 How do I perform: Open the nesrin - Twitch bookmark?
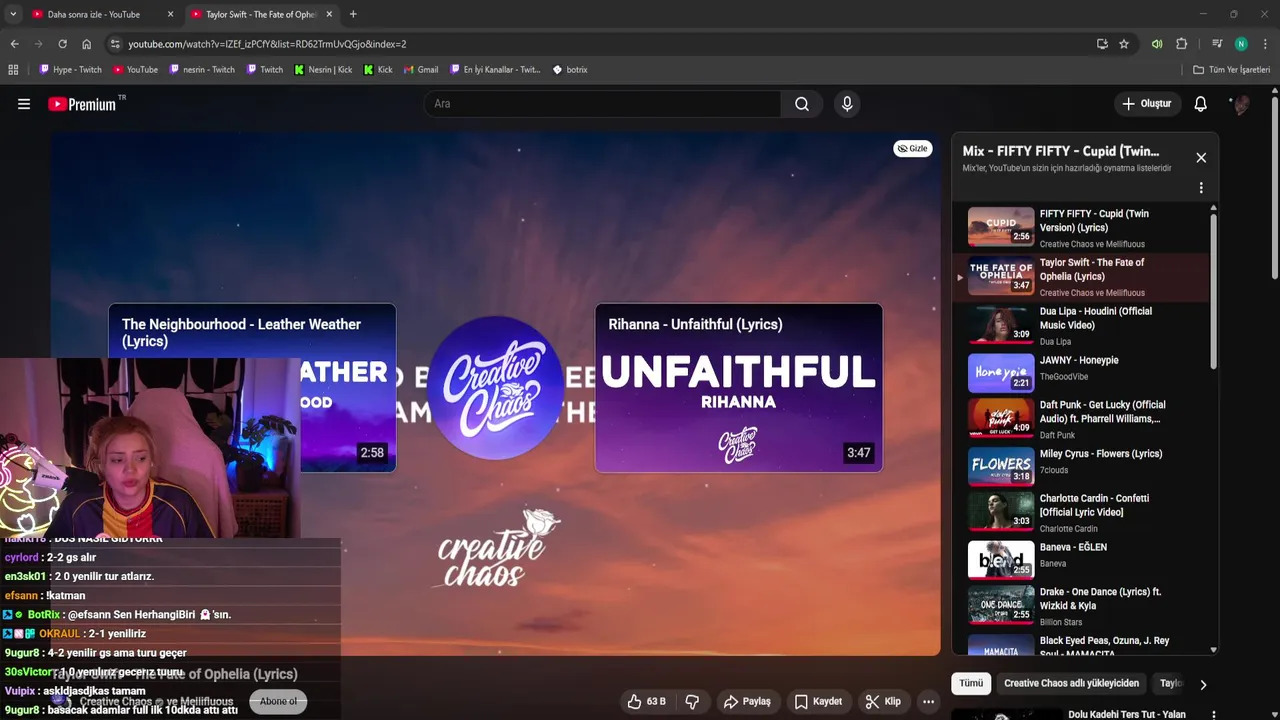(202, 70)
